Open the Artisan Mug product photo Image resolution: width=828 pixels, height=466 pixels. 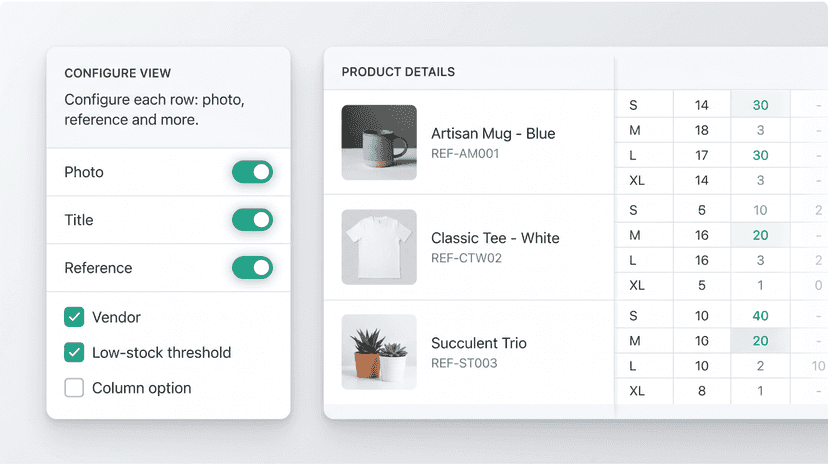click(x=379, y=143)
